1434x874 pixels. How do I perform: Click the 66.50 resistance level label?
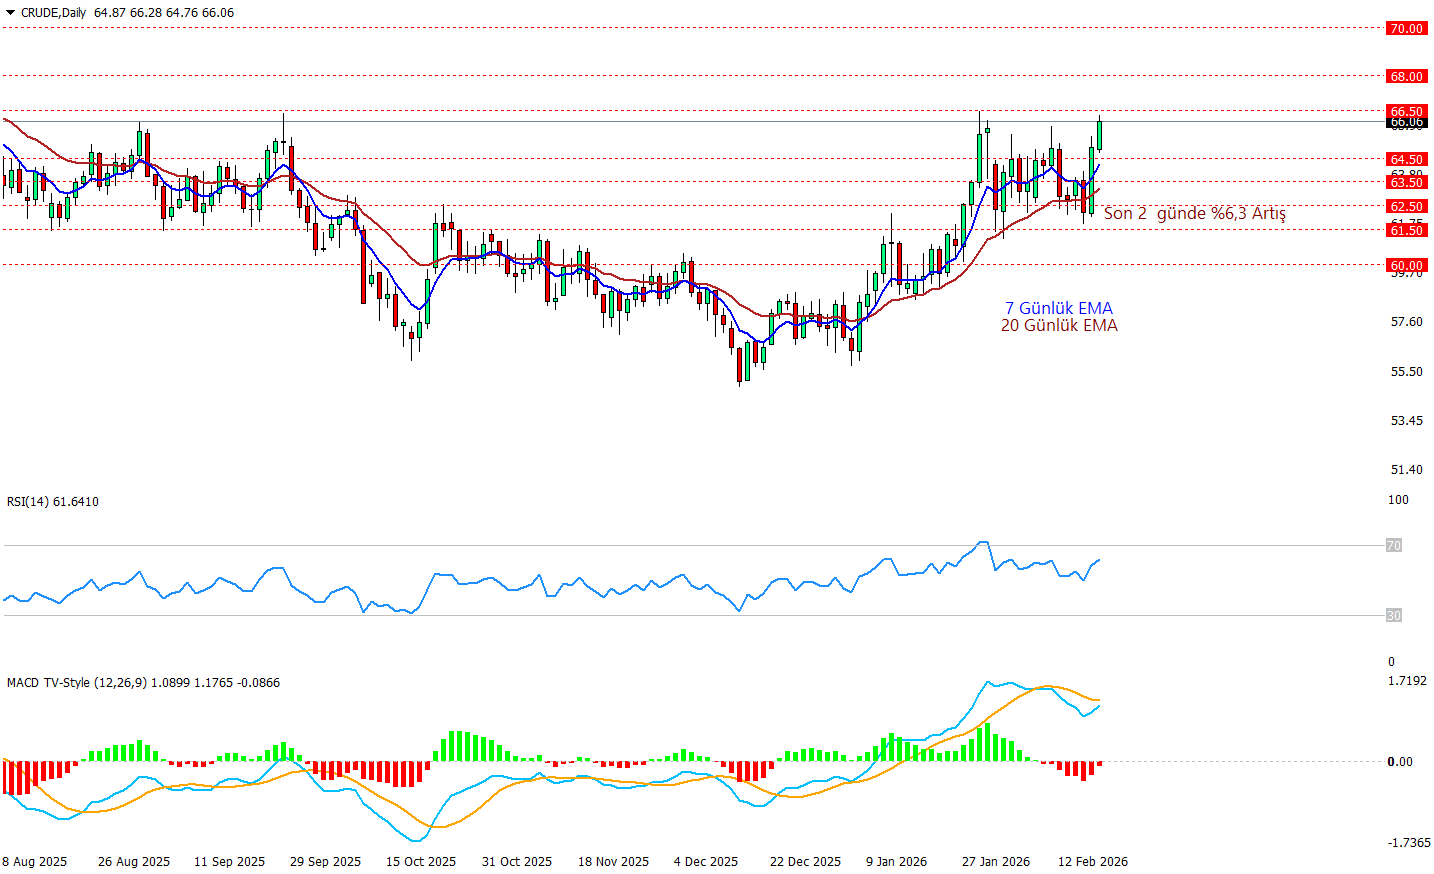coord(1405,111)
